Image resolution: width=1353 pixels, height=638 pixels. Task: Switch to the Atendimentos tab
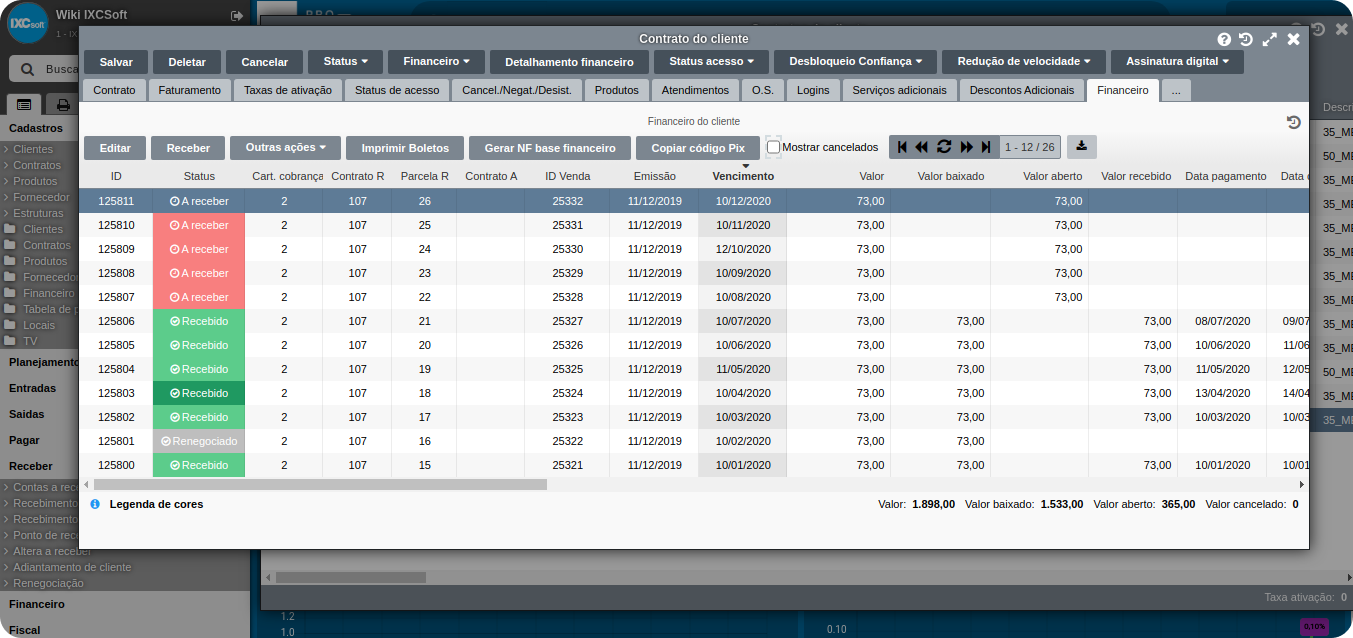(695, 90)
